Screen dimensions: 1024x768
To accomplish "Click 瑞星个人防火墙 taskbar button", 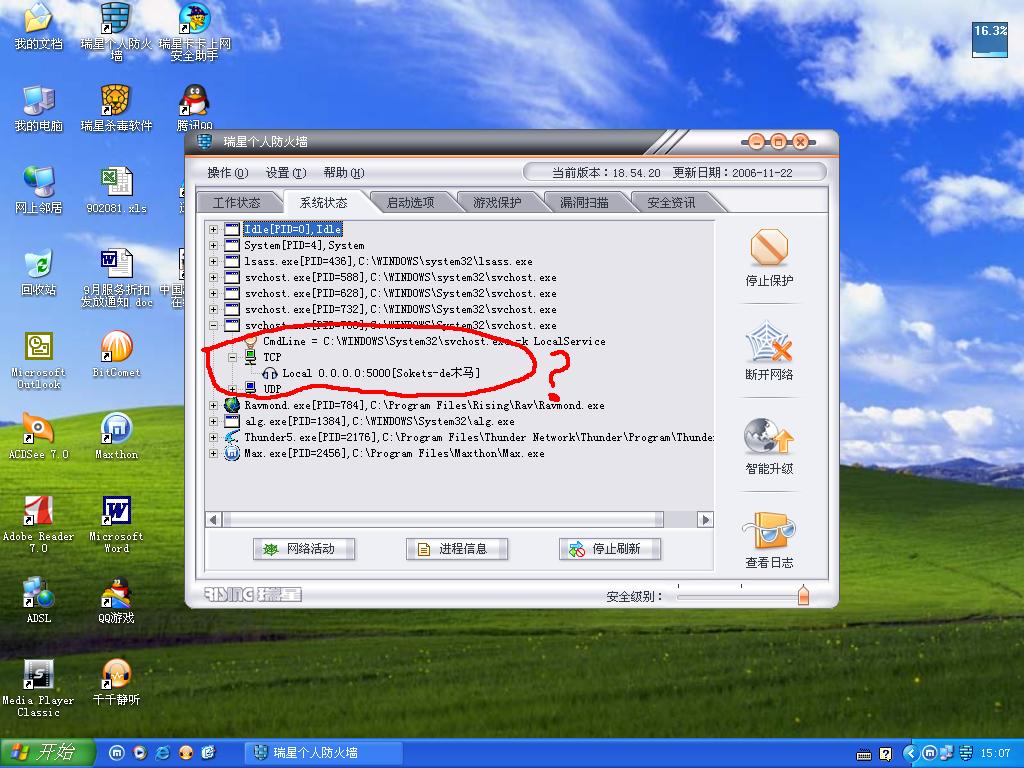I will 323,752.
